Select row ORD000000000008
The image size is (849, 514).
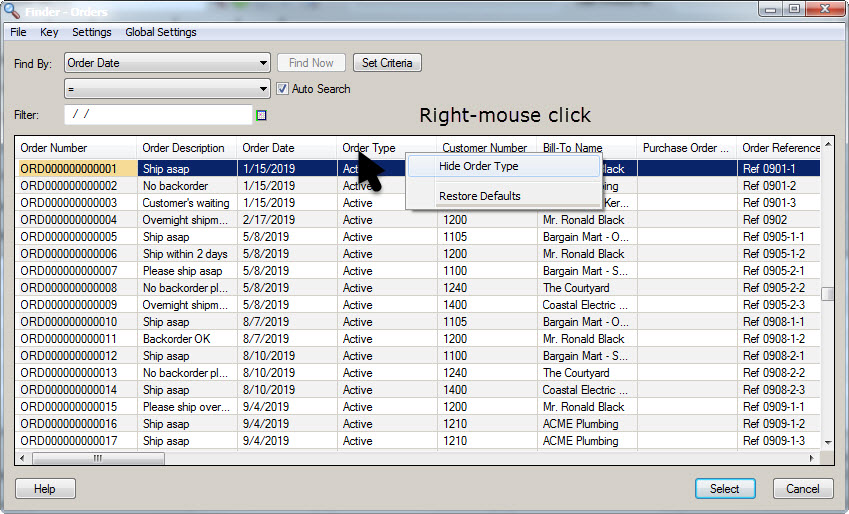(418, 288)
